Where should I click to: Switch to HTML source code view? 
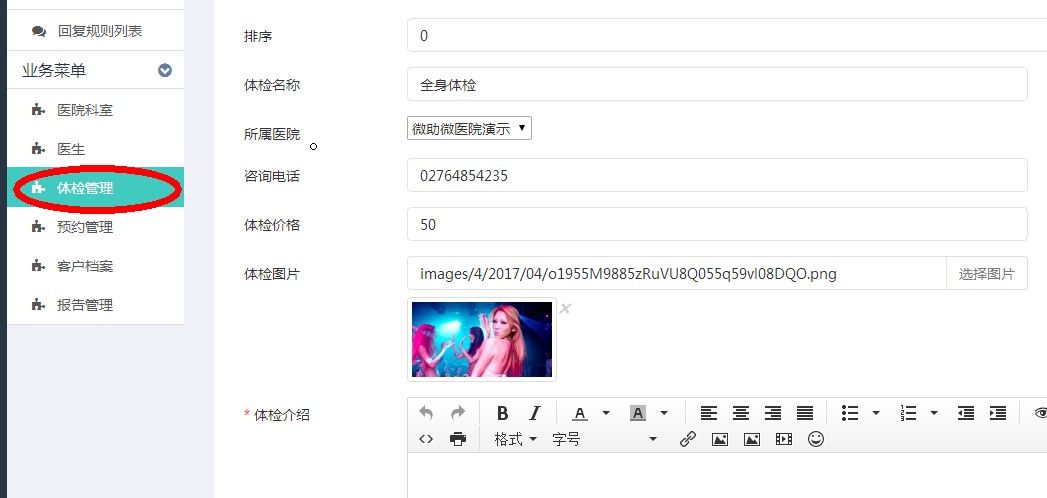[x=426, y=439]
